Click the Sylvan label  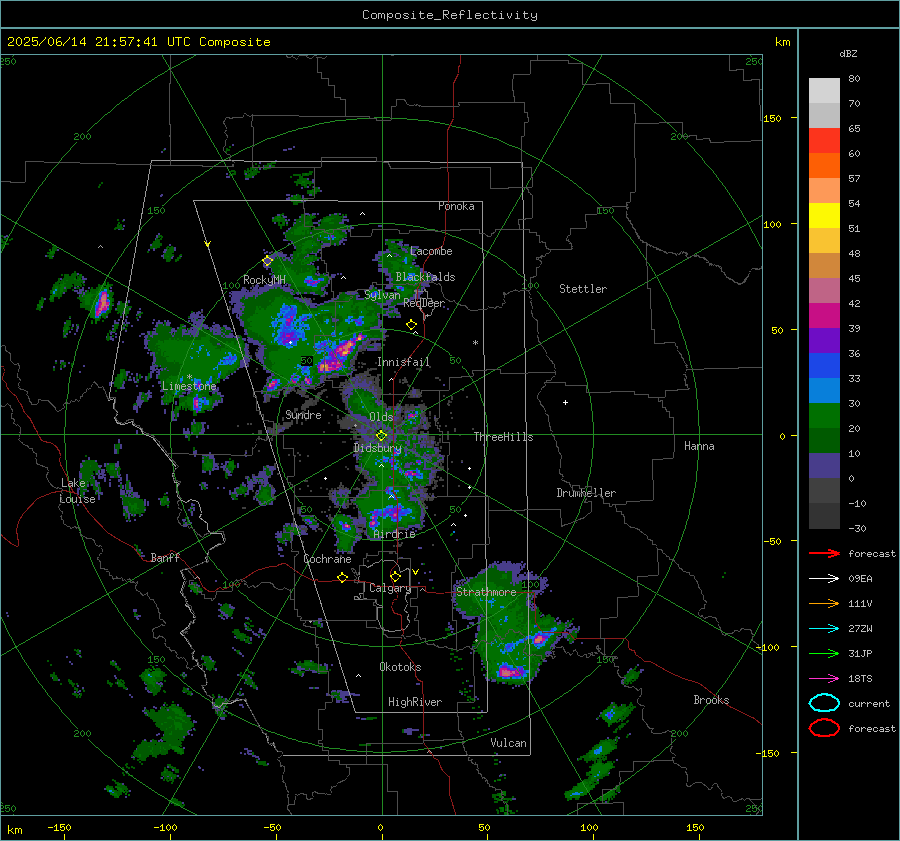coord(382,295)
